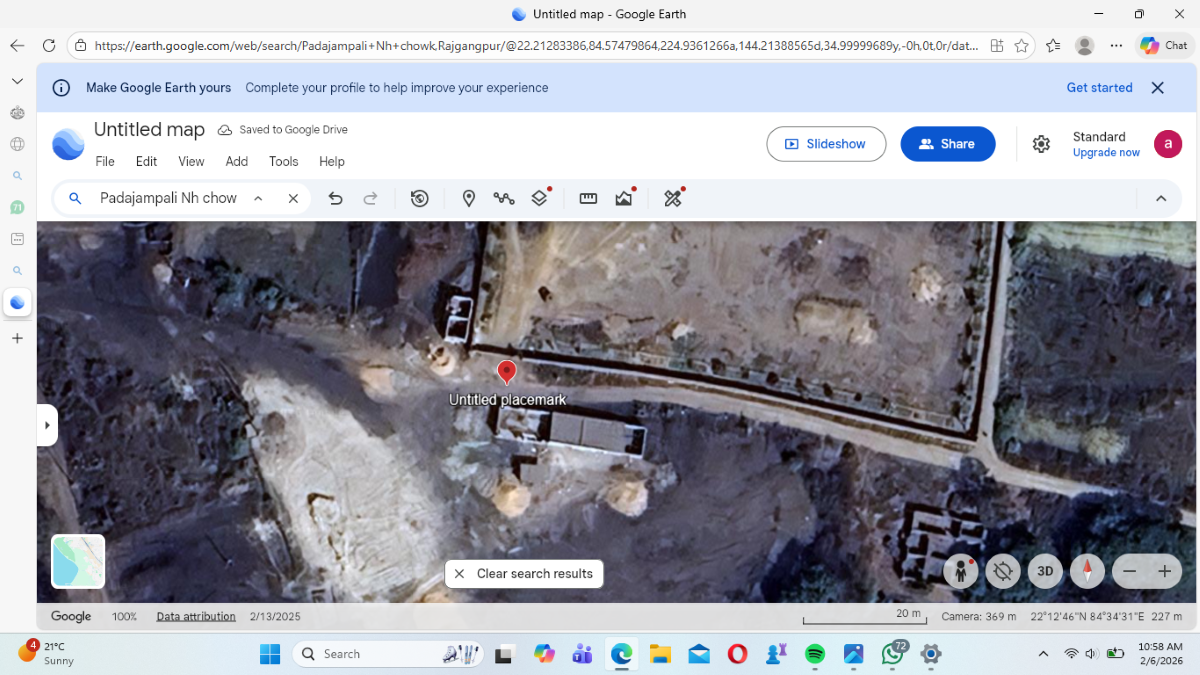The image size is (1200, 675).
Task: Expand the search results chevron
Action: pyautogui.click(x=258, y=198)
